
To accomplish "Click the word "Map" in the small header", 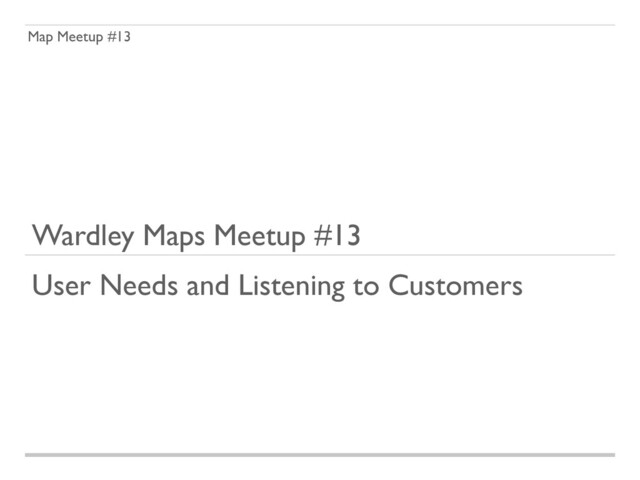I will [x=40, y=38].
